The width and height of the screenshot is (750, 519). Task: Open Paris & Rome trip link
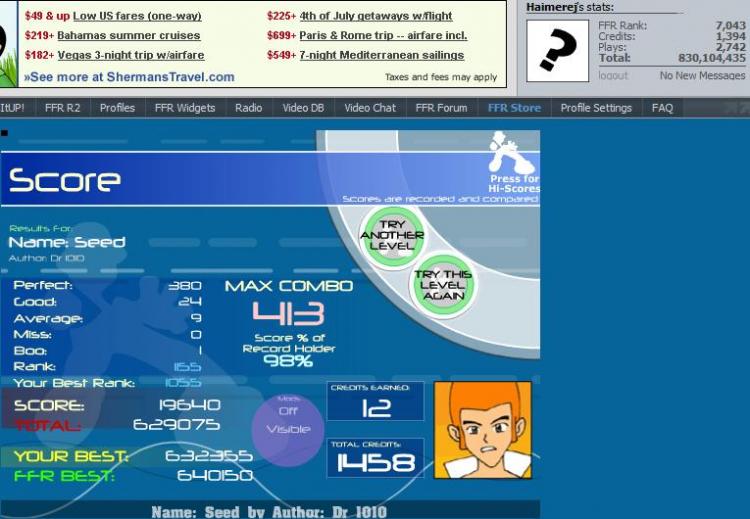pyautogui.click(x=383, y=35)
